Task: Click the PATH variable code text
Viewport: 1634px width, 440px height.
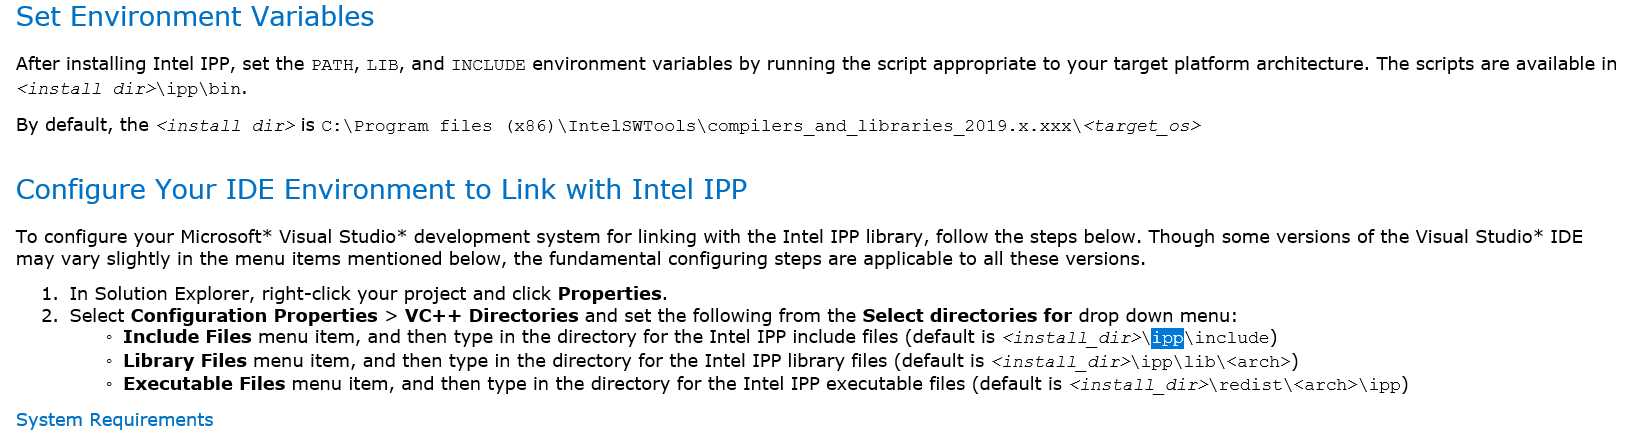Action: [332, 66]
